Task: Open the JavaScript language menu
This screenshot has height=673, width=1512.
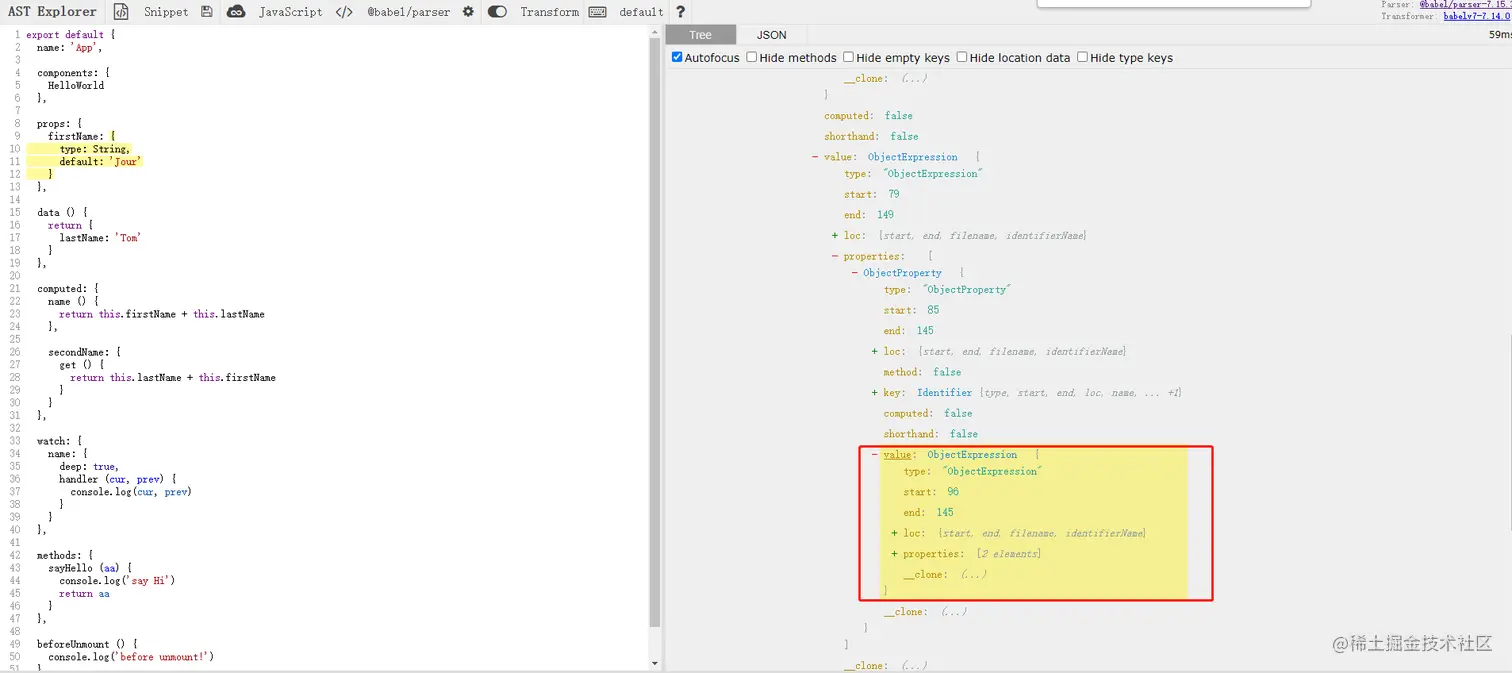Action: (290, 12)
